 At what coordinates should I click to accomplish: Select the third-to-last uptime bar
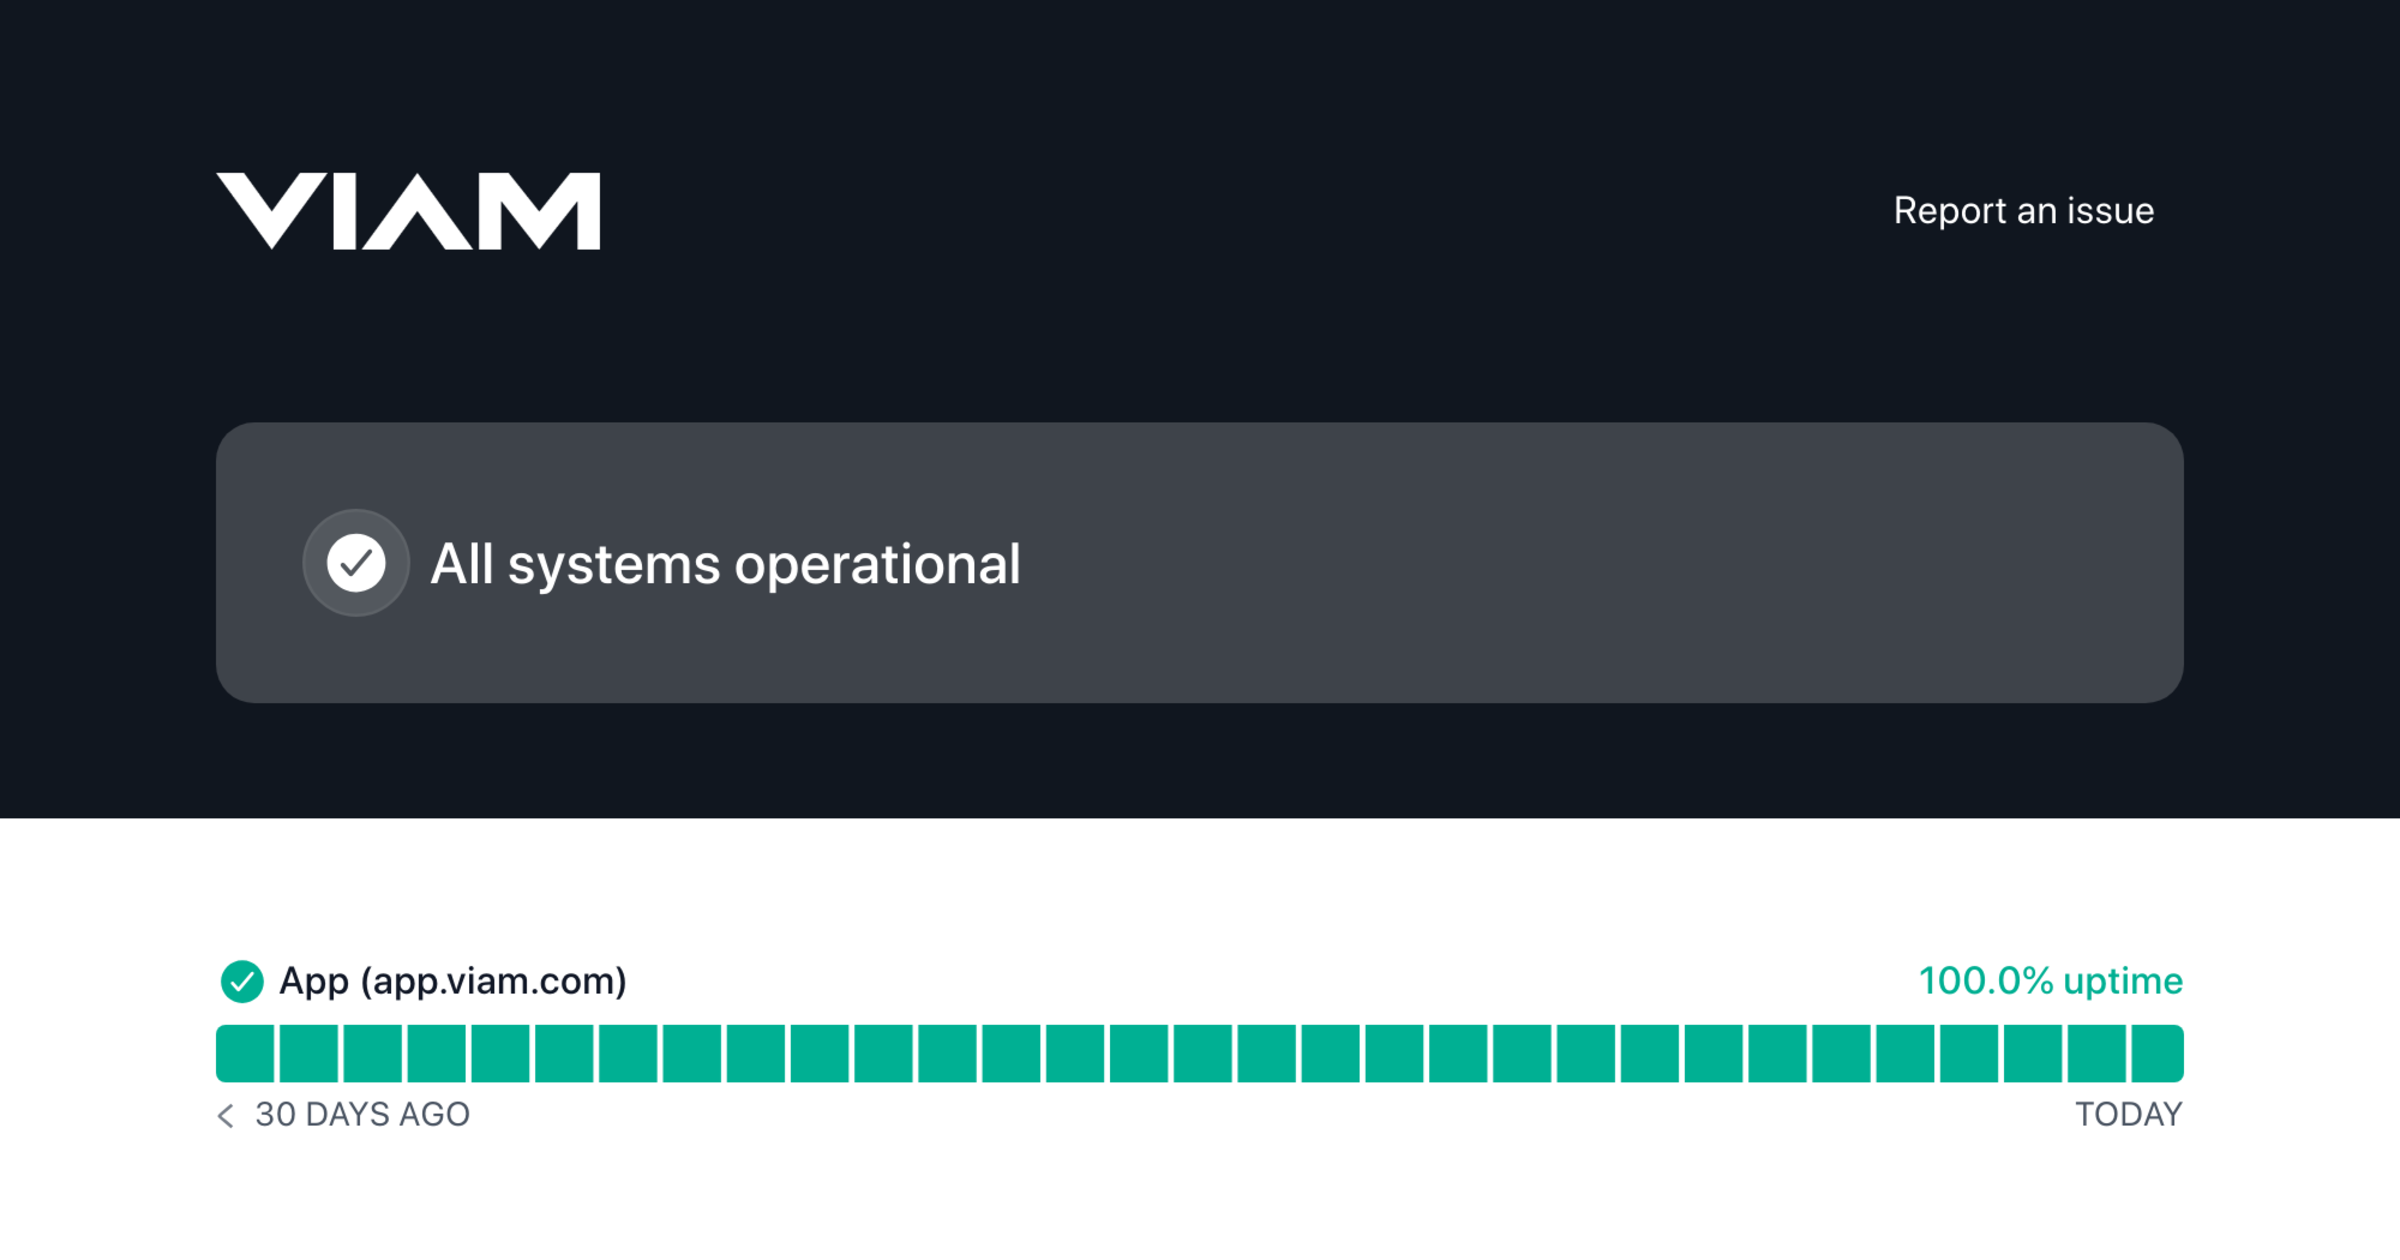[x=2033, y=1053]
